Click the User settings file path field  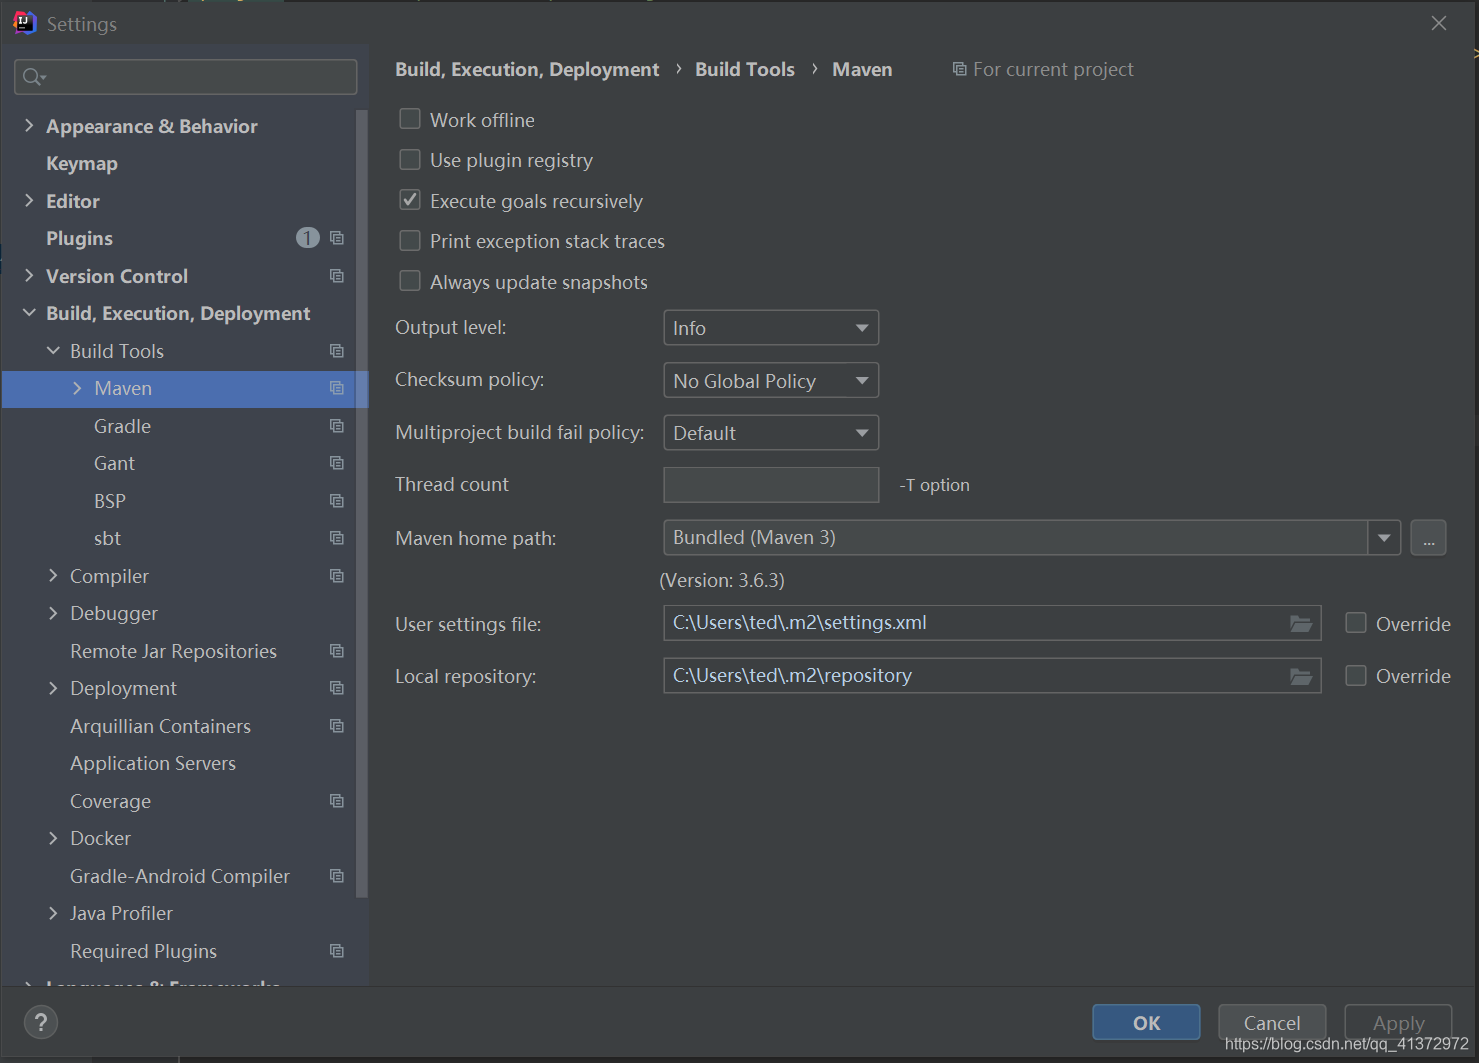(992, 623)
